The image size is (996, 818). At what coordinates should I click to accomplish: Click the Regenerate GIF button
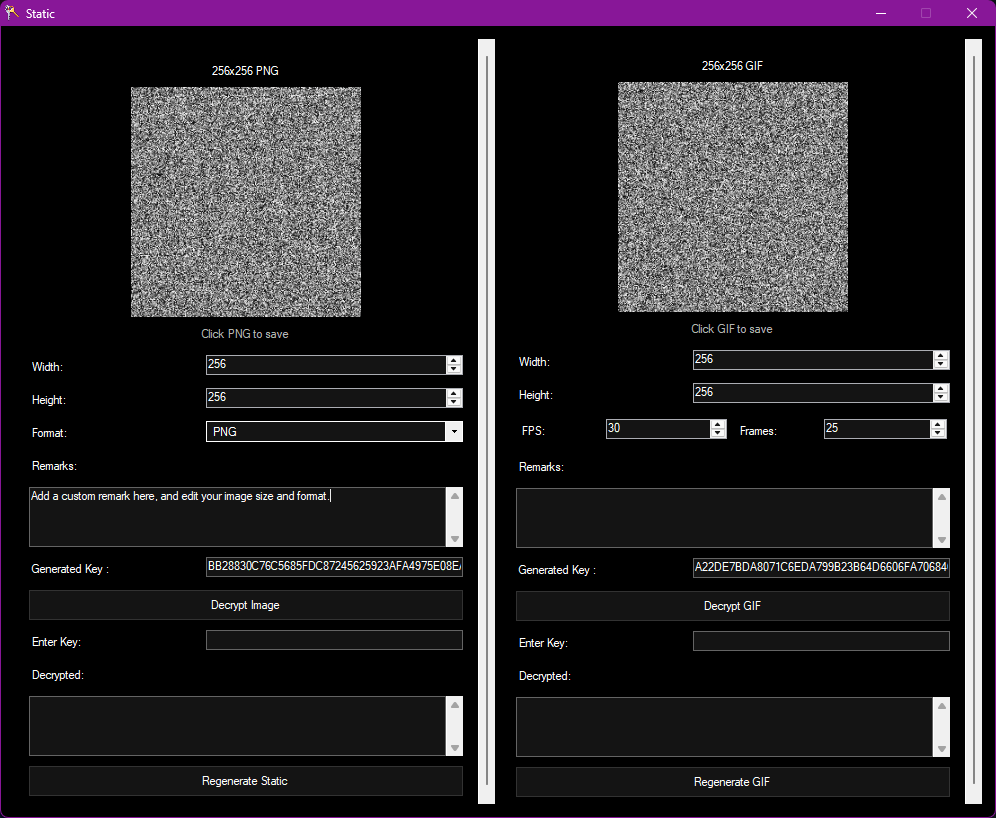pos(733,782)
